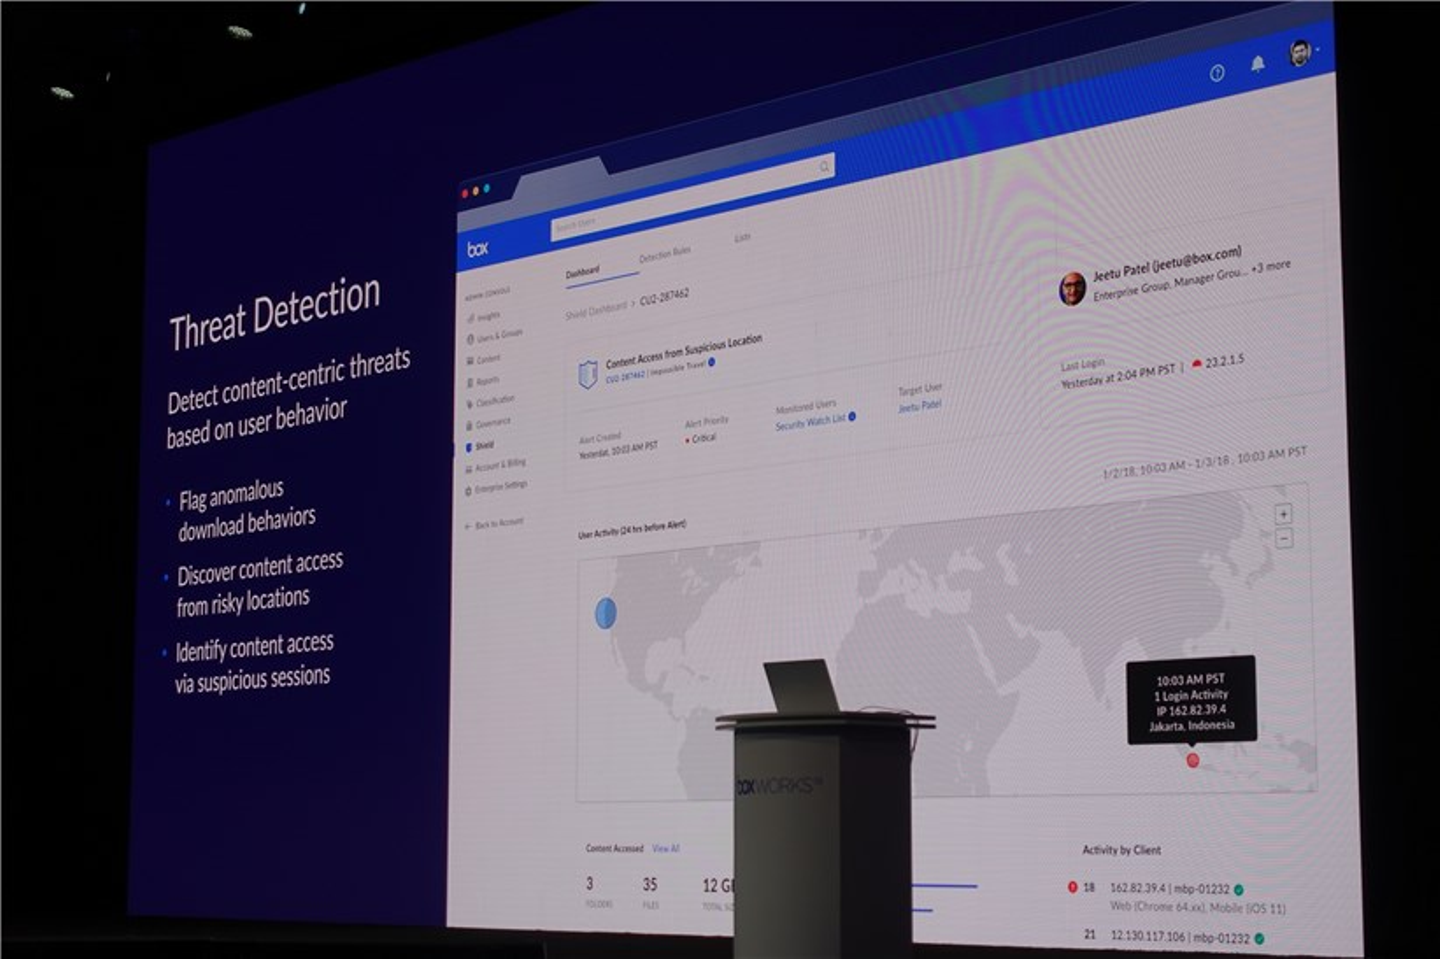Open Users & Groups in the sidebar
Screen dimensions: 1440x959
coord(500,335)
